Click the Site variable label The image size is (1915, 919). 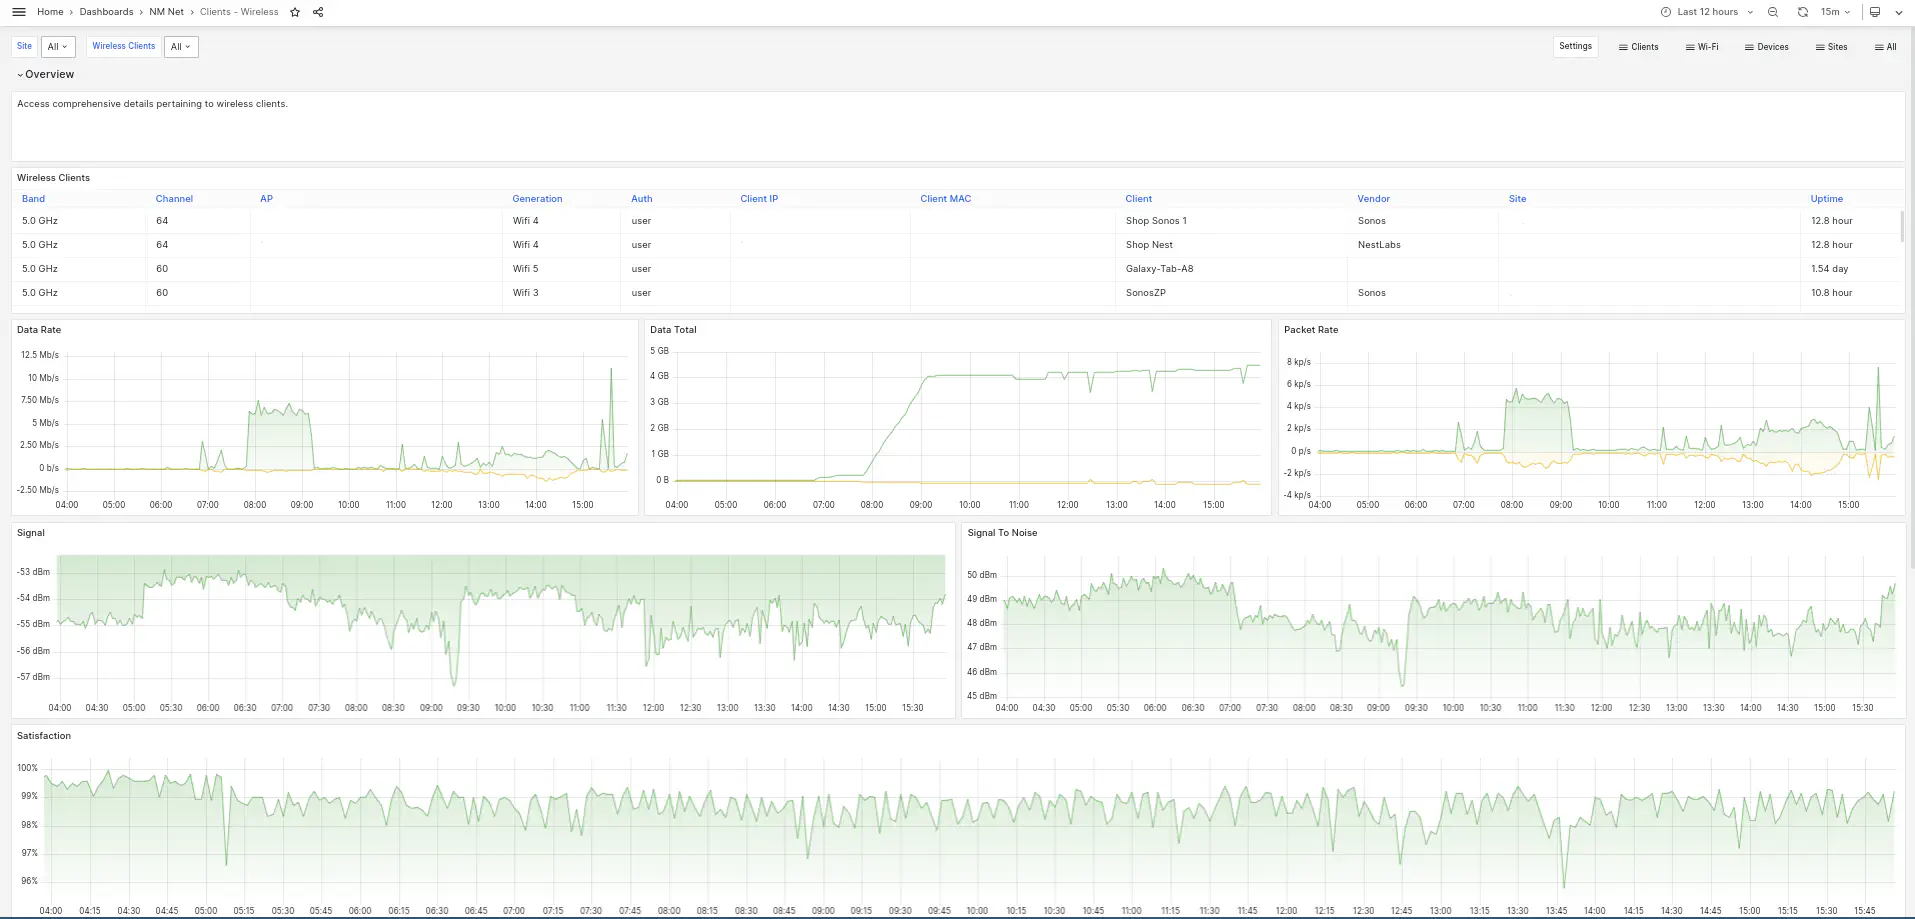[24, 46]
